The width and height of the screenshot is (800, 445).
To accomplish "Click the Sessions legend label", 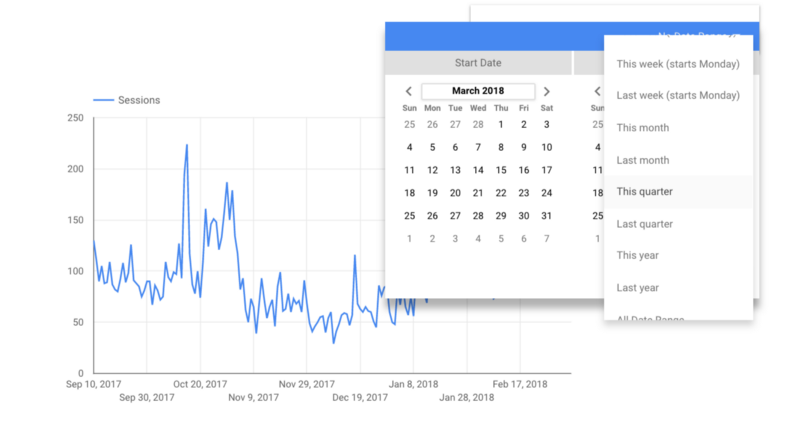I will (x=139, y=100).
